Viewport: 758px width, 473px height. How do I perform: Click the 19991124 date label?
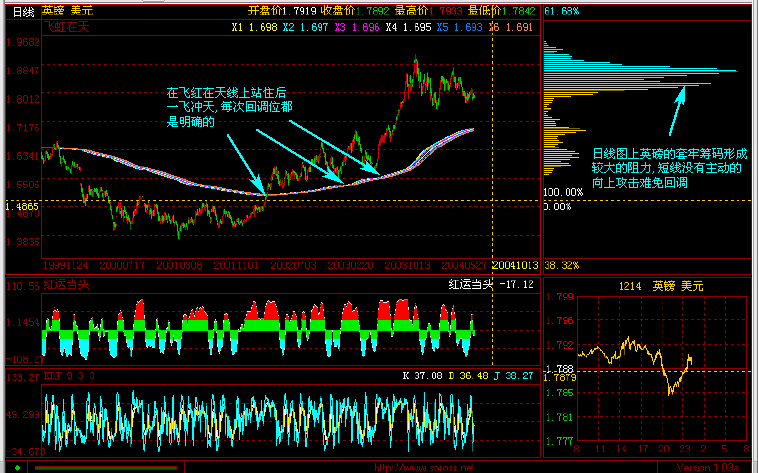[x=66, y=266]
